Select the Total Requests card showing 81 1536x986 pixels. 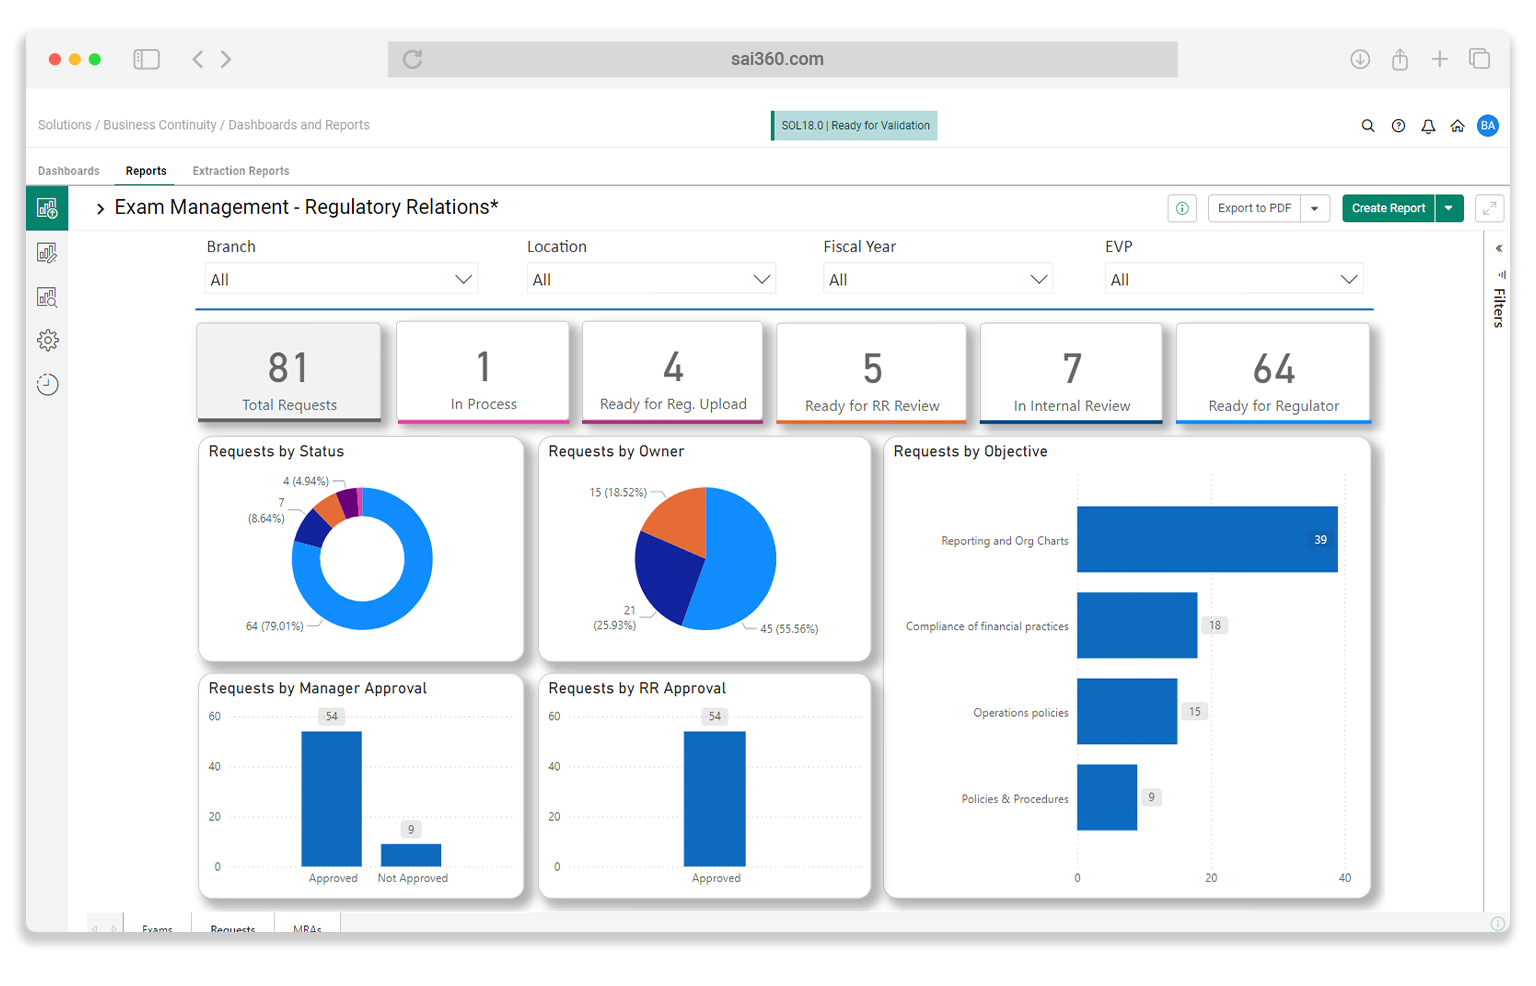coord(289,372)
